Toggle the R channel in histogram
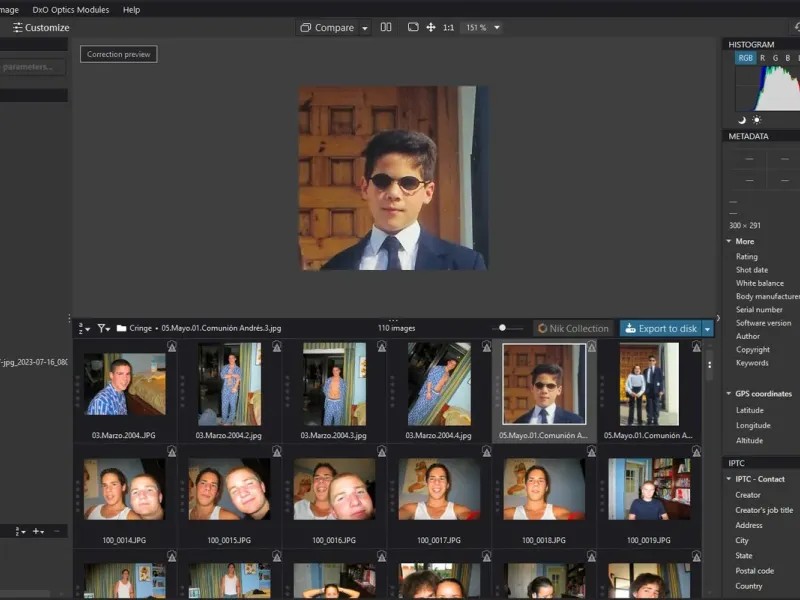Image resolution: width=800 pixels, height=600 pixels. [762, 58]
